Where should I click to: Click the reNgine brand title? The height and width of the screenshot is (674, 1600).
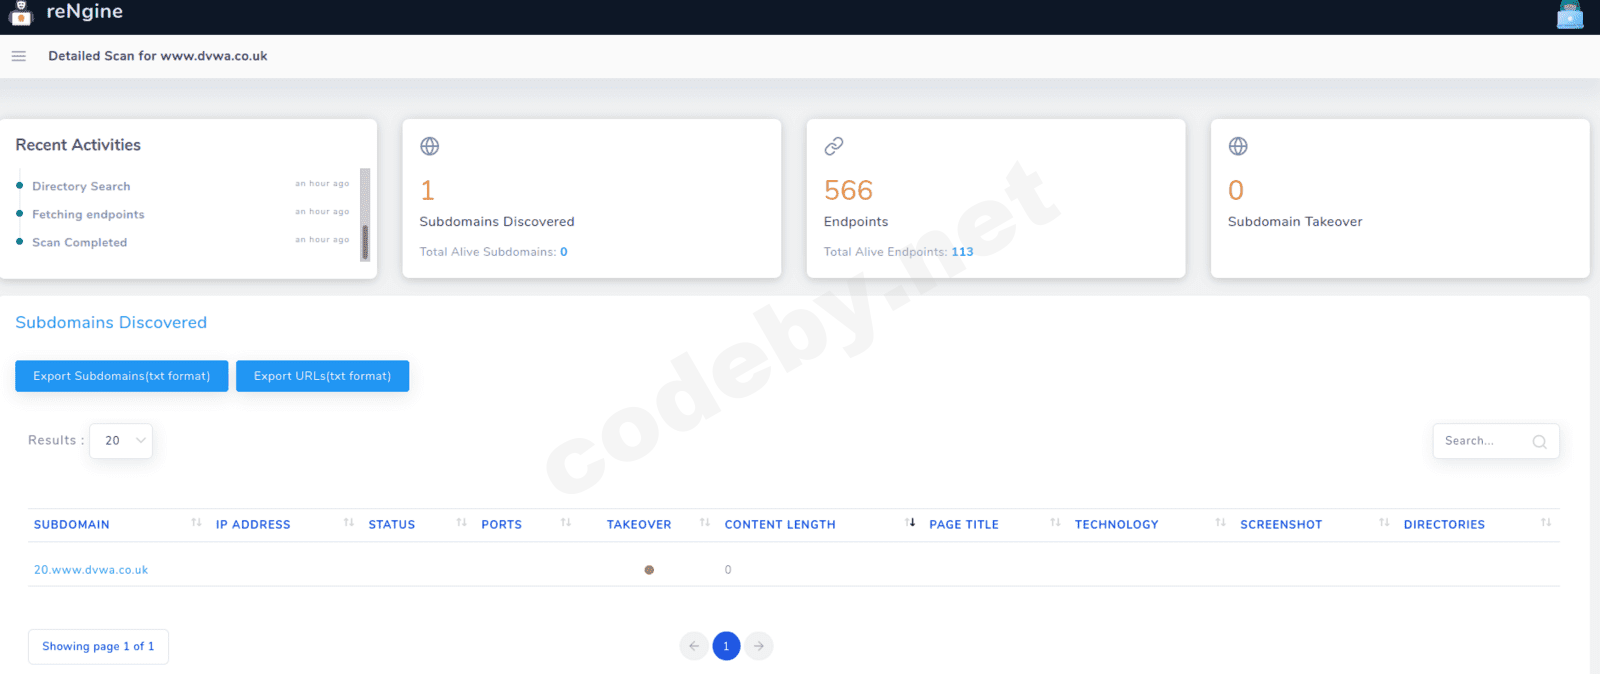click(x=85, y=12)
